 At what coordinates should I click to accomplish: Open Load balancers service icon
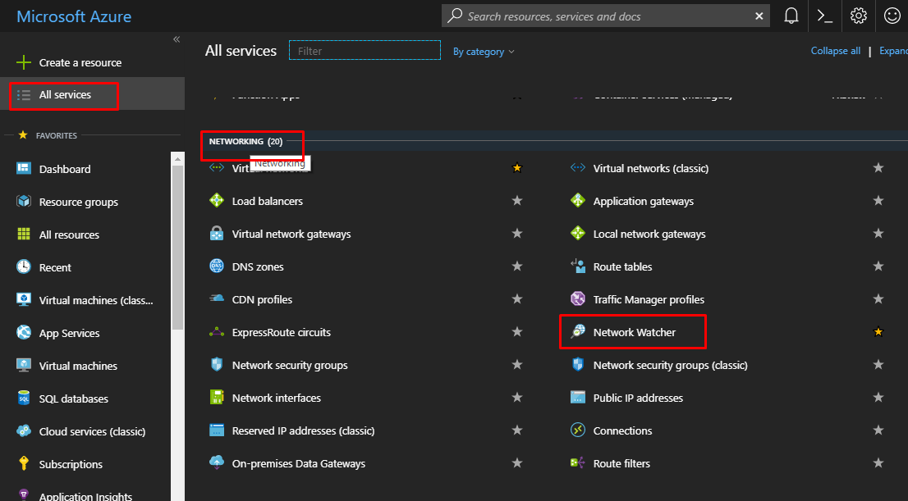pyautogui.click(x=216, y=201)
